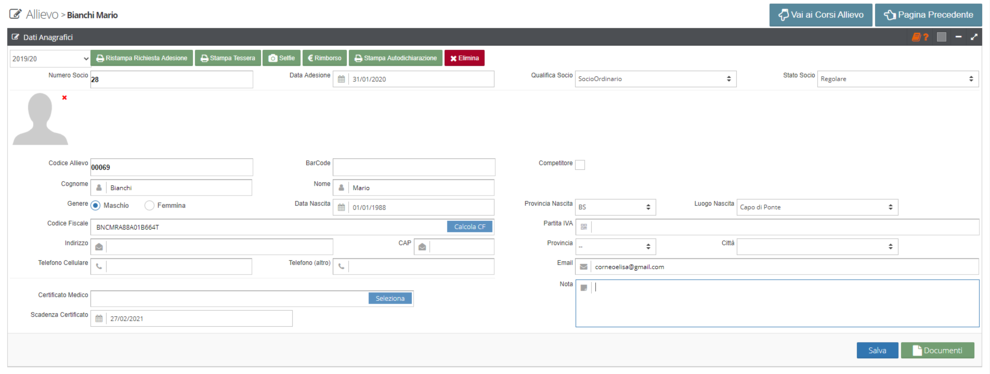Viewport: 990px width, 374px height.
Task: Click the gray square icon in panel header
Action: pyautogui.click(x=941, y=37)
